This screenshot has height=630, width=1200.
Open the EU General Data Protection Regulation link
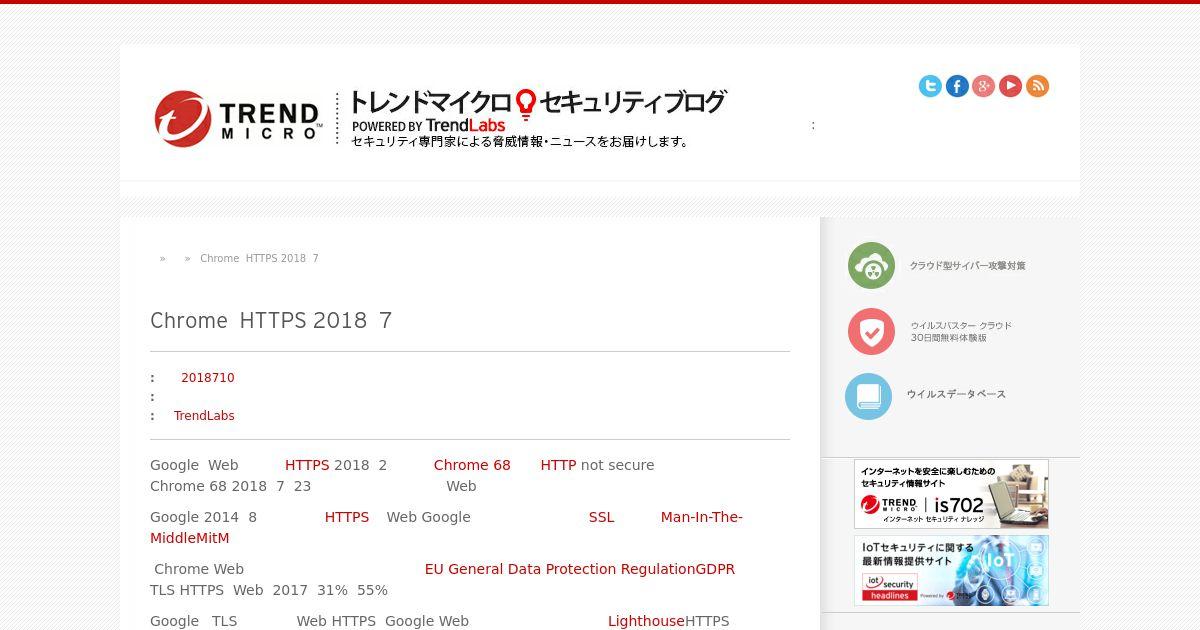[x=579, y=569]
